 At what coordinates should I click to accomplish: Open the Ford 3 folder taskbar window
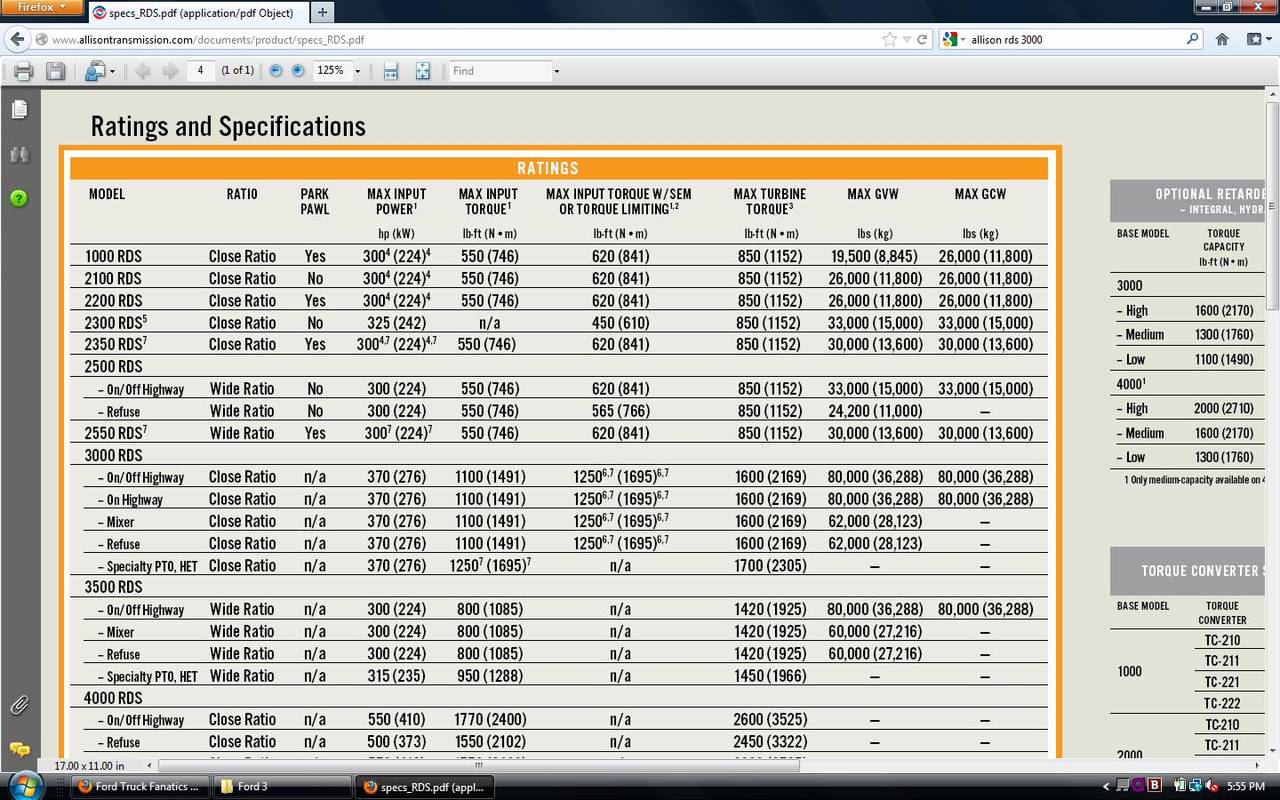pyautogui.click(x=282, y=787)
